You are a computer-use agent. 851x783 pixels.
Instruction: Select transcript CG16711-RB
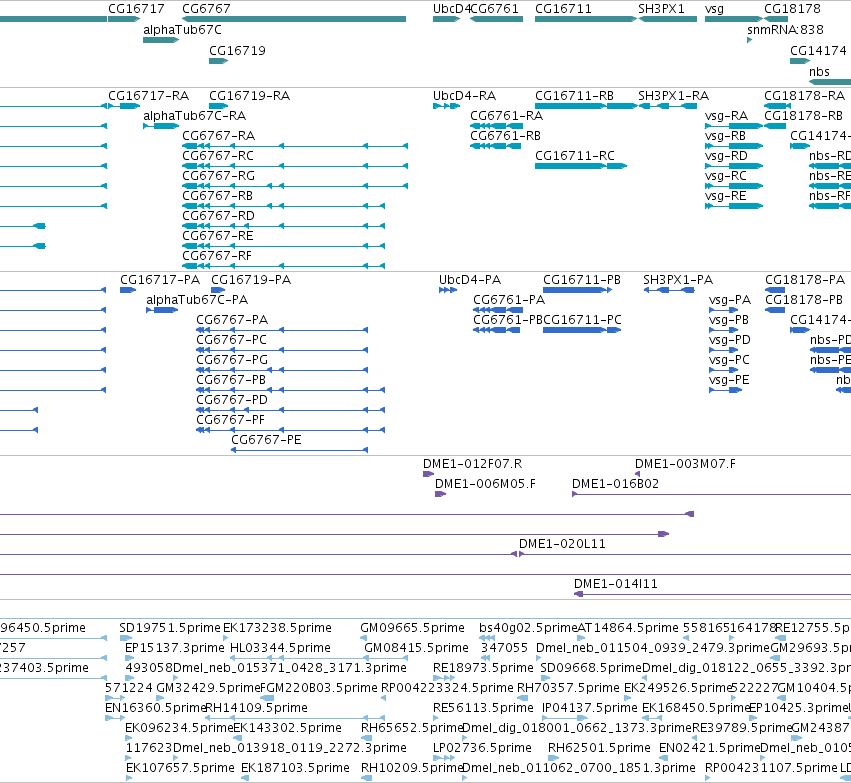pyautogui.click(x=575, y=96)
